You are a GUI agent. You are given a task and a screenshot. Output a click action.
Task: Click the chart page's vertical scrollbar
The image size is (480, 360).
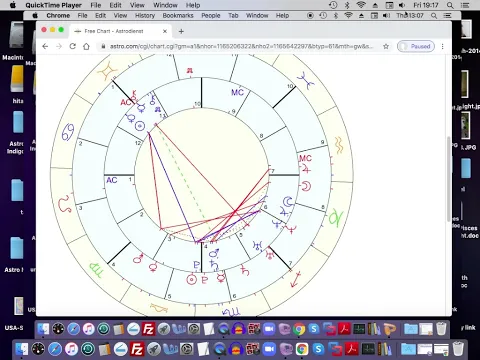(448, 178)
